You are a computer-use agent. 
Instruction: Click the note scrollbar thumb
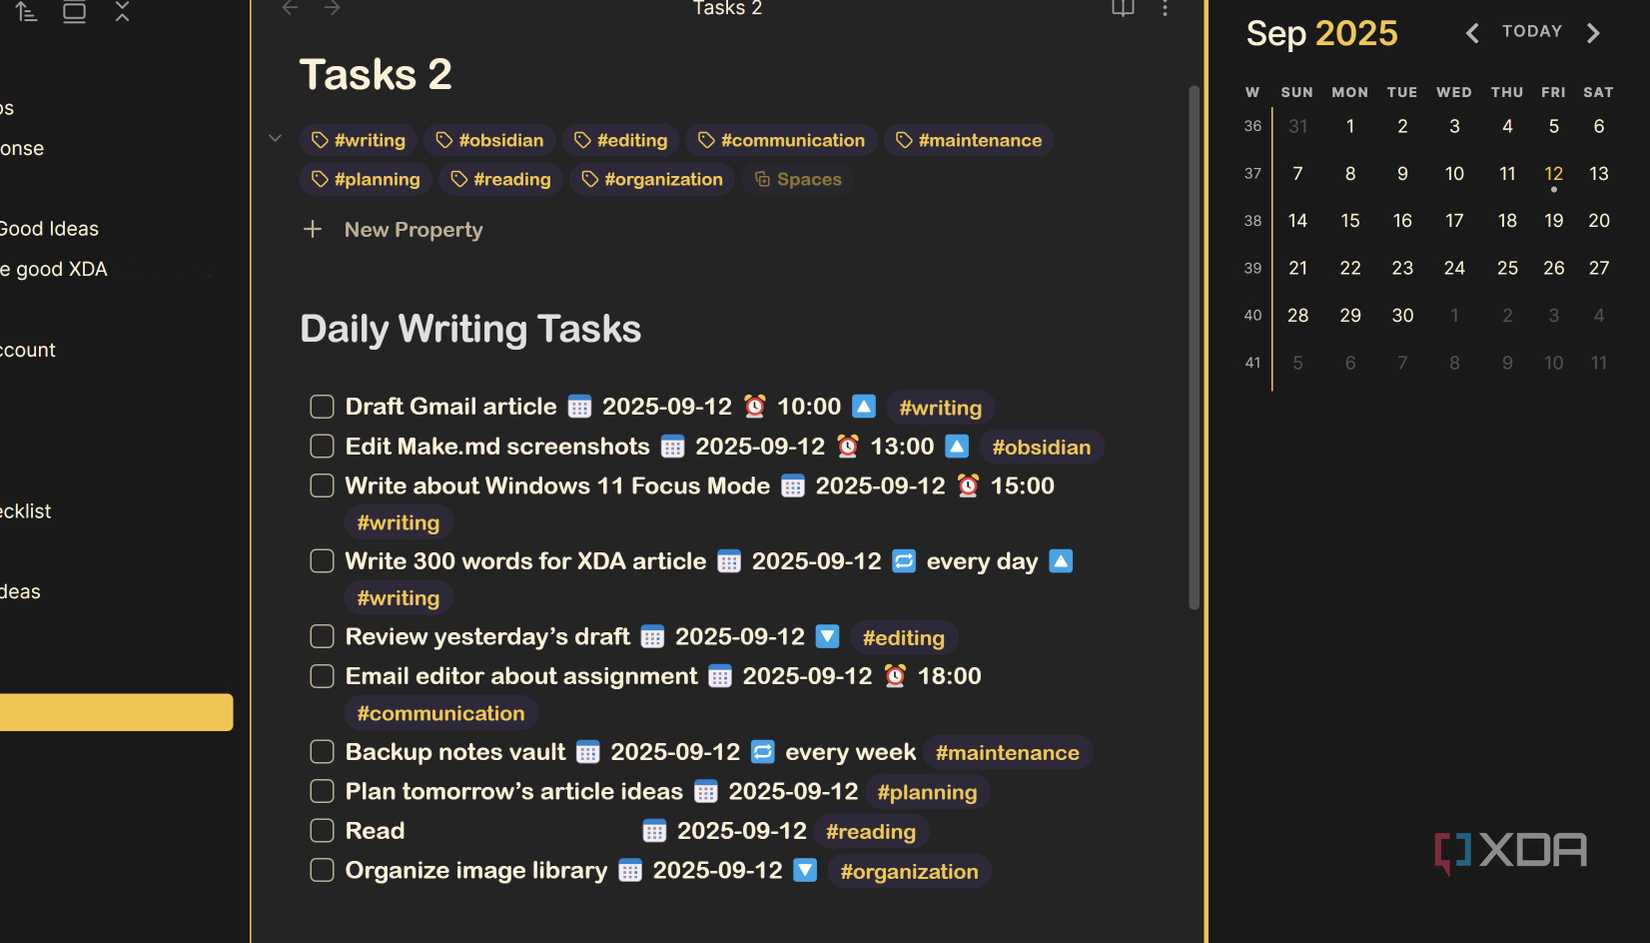pyautogui.click(x=1193, y=347)
